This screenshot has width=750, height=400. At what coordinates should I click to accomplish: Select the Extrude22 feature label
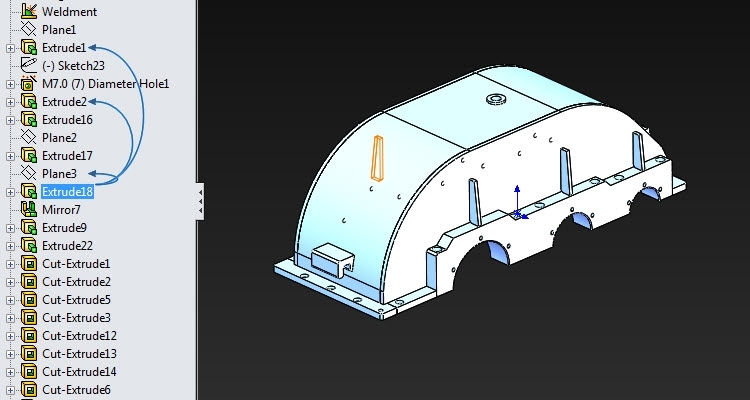point(67,246)
